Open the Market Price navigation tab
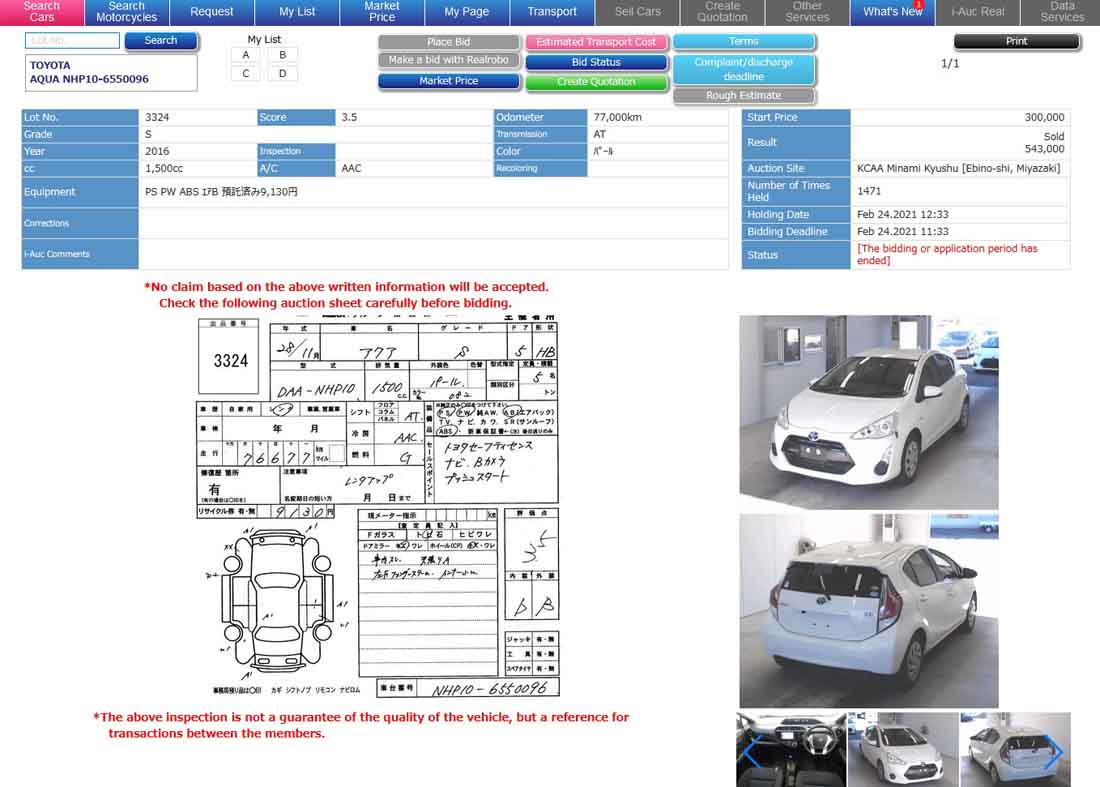The image size is (1100, 787). click(x=382, y=12)
